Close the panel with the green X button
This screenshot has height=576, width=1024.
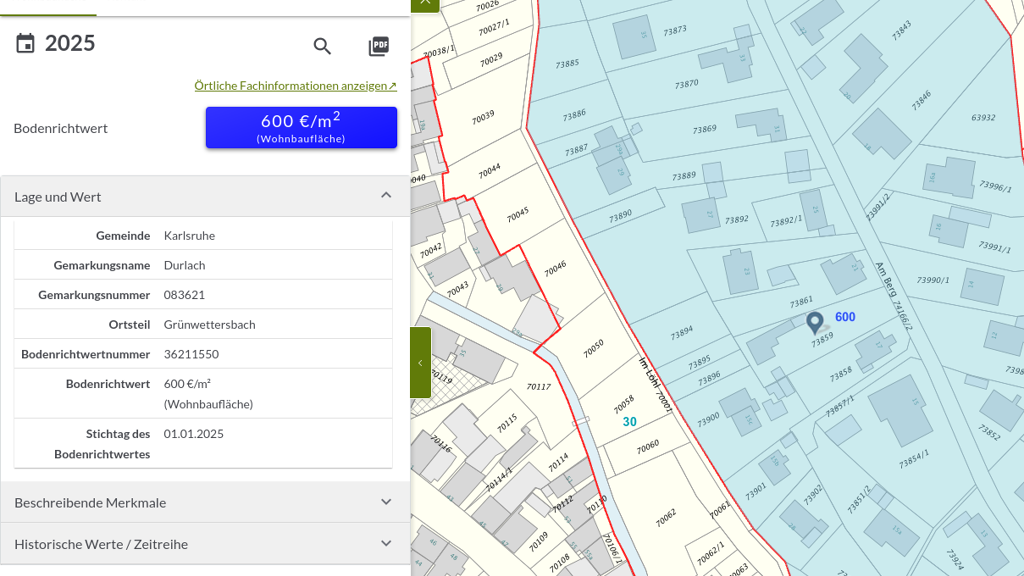(425, 3)
